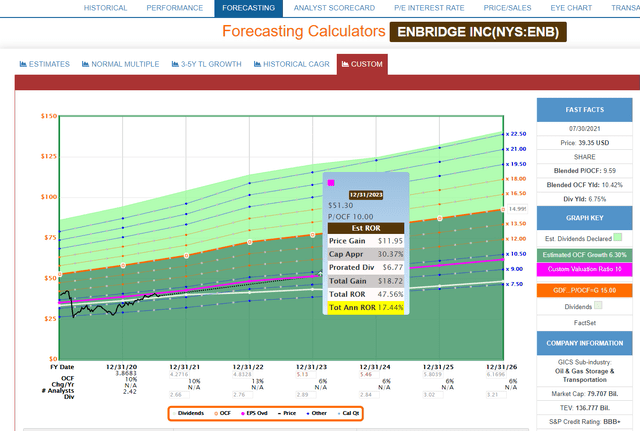Click the GDF P/OCF=G 15.00 key
This screenshot has height=431, width=640.
click(x=584, y=291)
